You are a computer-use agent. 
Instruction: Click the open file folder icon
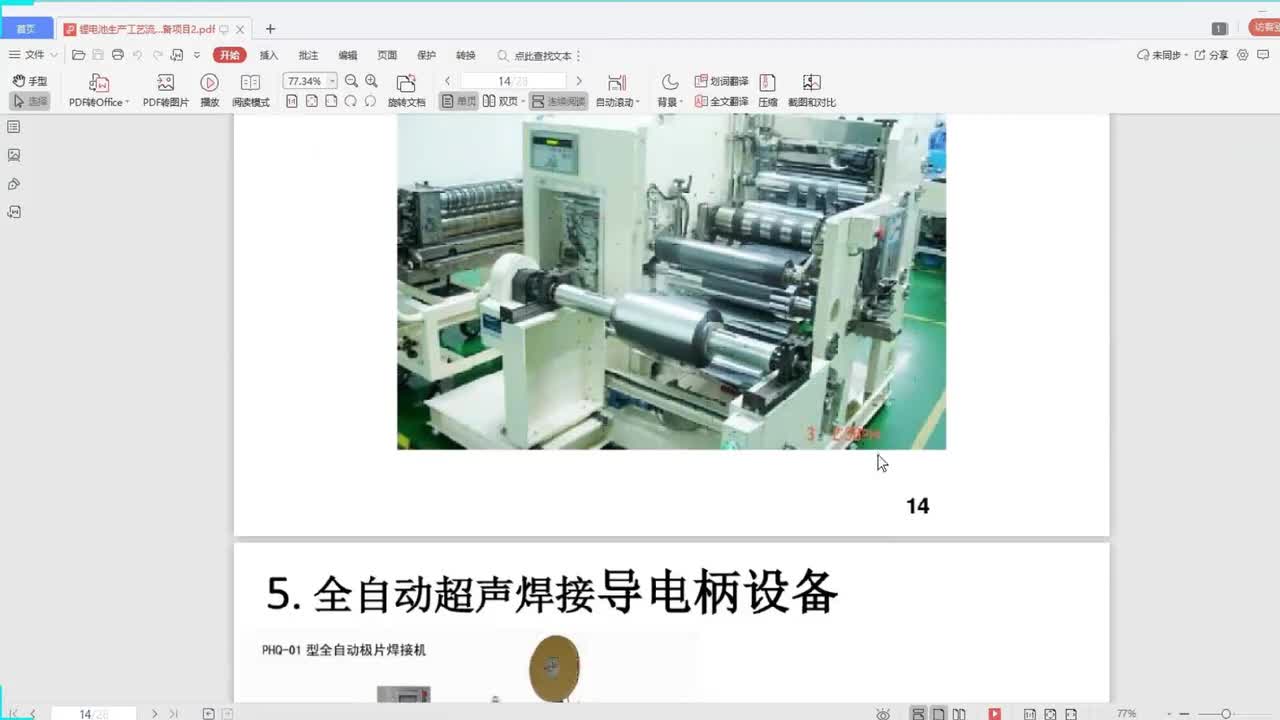[x=78, y=55]
